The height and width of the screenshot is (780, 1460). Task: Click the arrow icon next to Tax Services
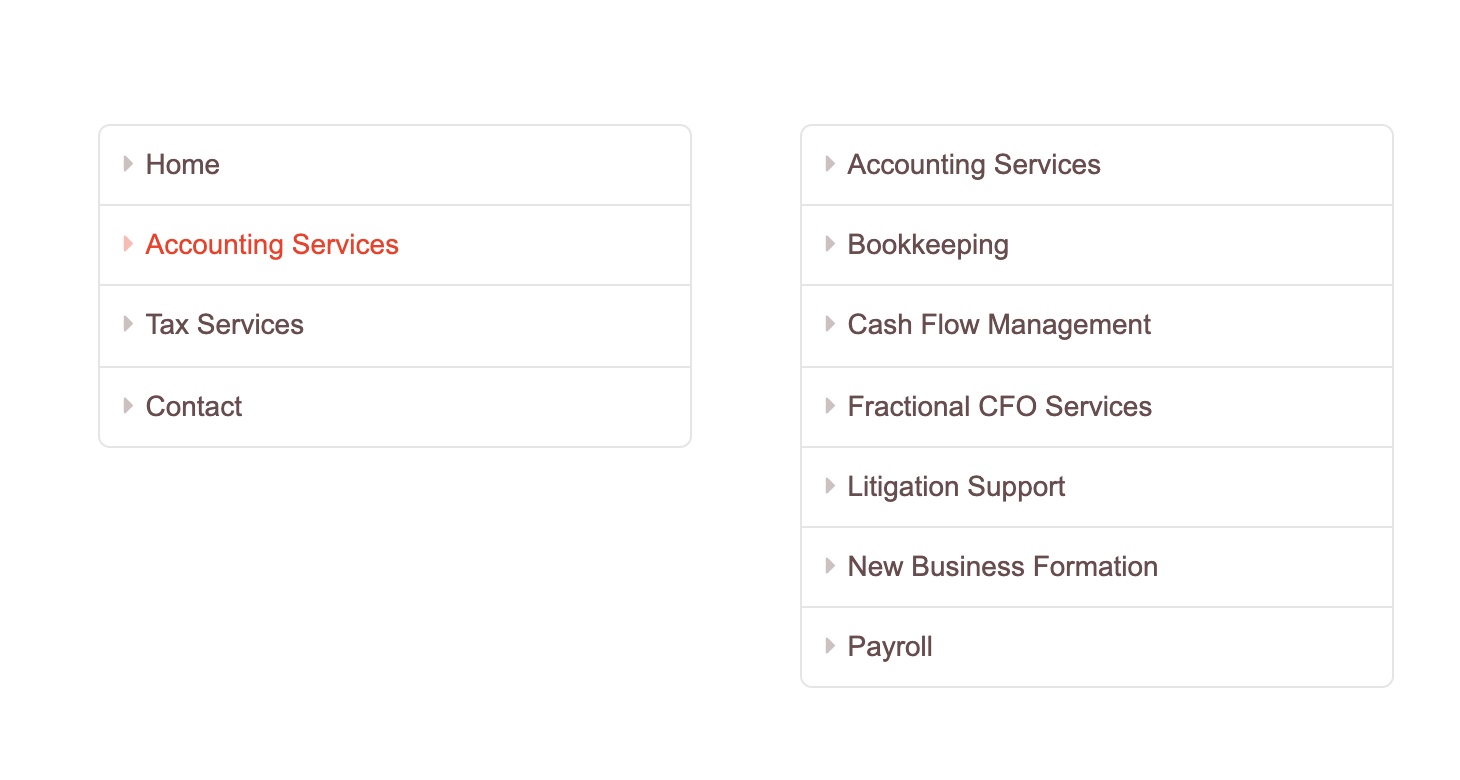pos(128,324)
